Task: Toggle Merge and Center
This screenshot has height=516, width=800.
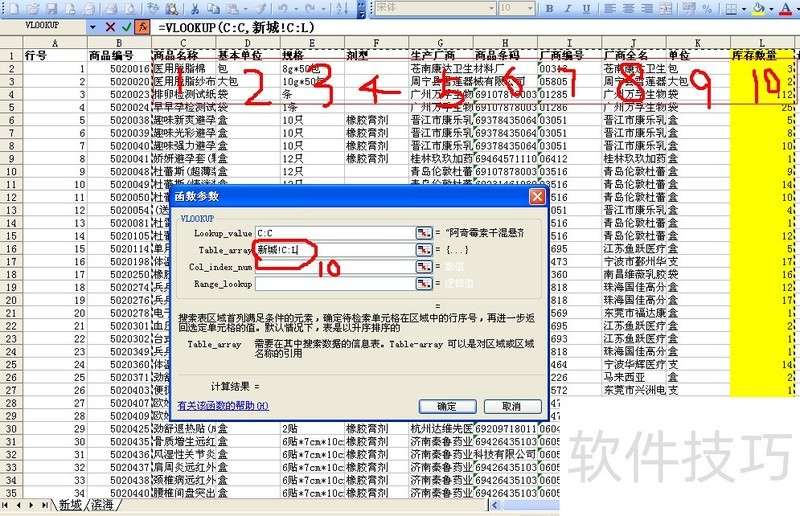Action: (x=666, y=9)
